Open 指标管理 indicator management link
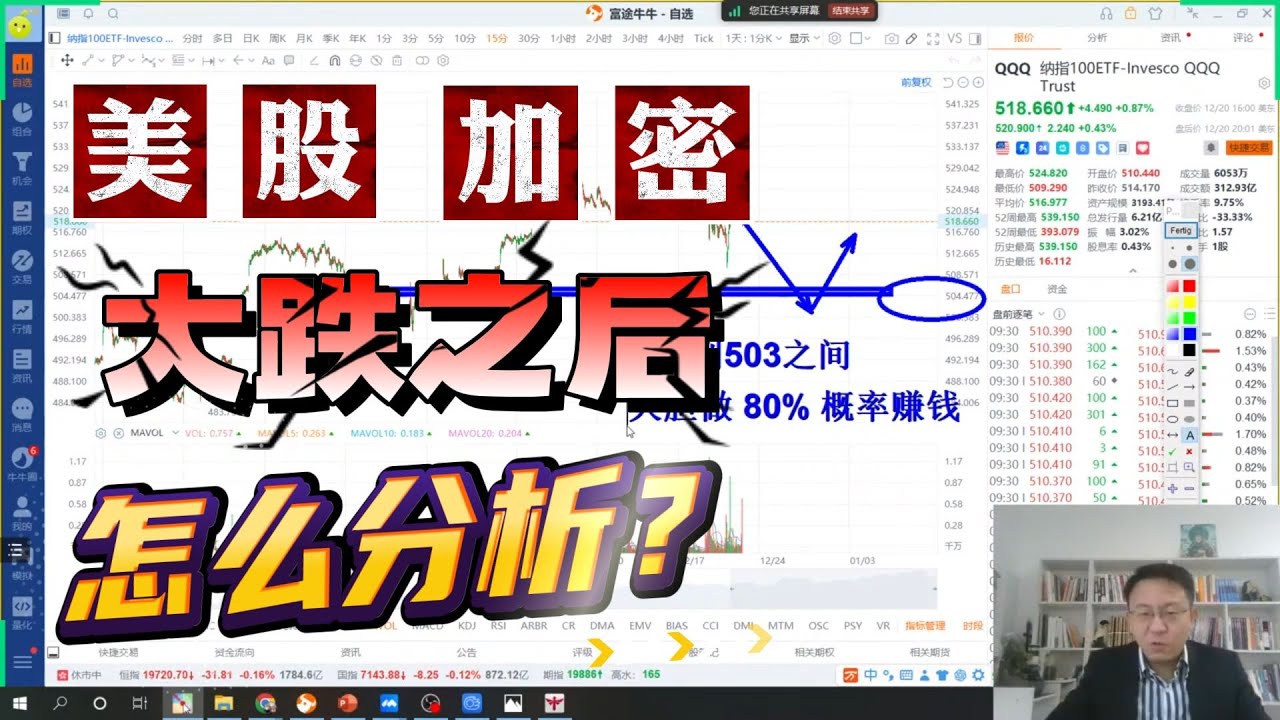Screen dimensions: 1280x720 coord(925,626)
